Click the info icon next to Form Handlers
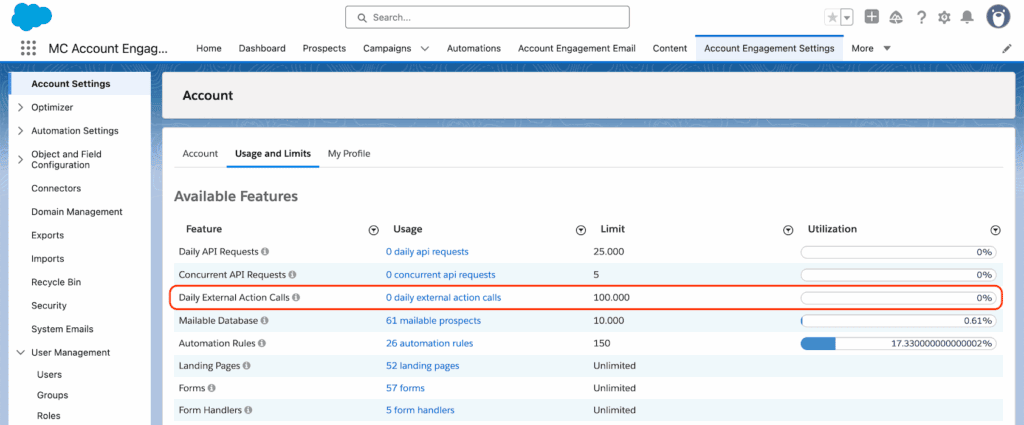This screenshot has height=425, width=1024. point(249,410)
